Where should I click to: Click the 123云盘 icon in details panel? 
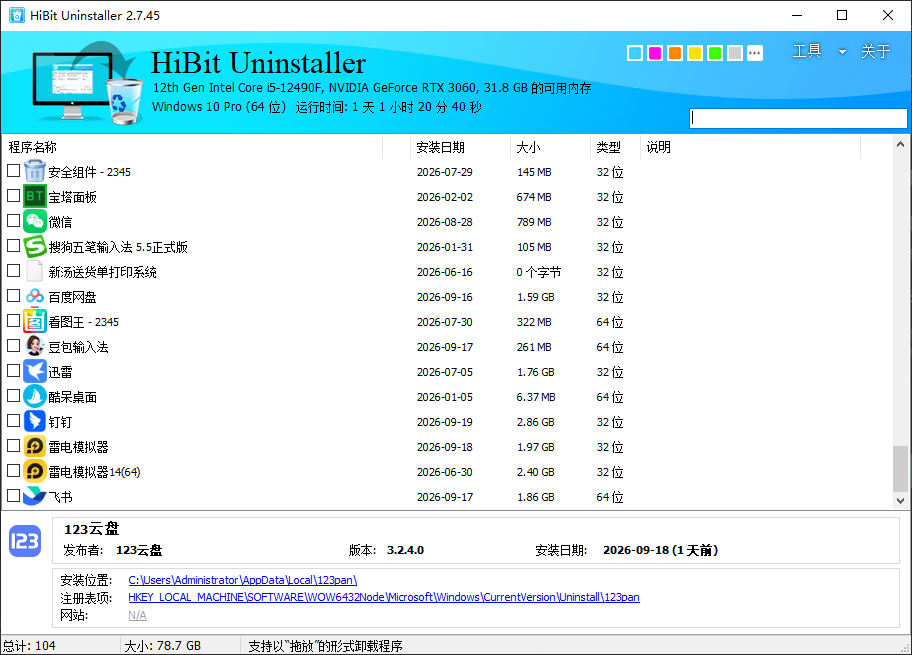point(25,542)
